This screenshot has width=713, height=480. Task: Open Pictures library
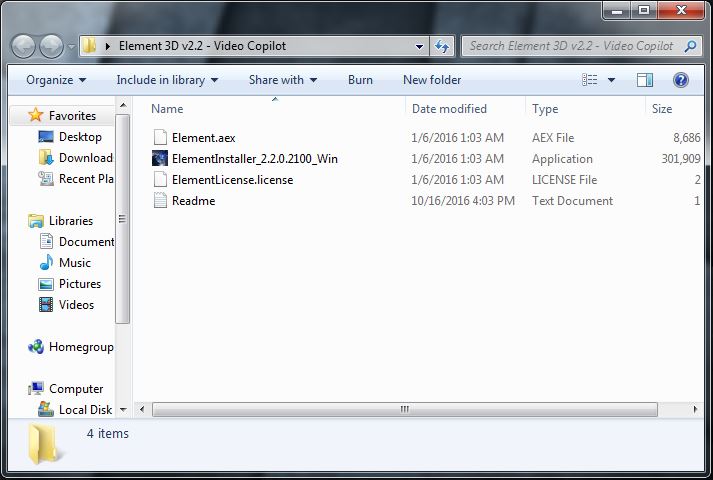coord(80,284)
